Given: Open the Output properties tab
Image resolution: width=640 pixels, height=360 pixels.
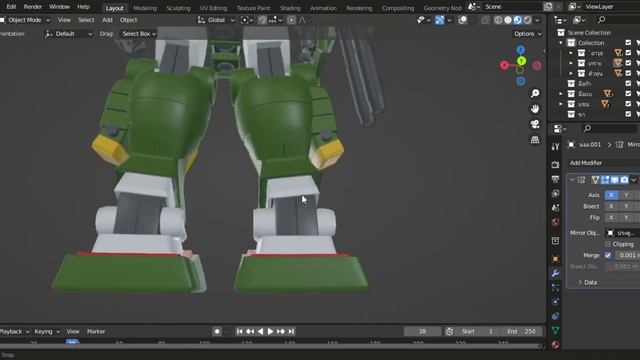Looking at the screenshot, I should point(555,179).
